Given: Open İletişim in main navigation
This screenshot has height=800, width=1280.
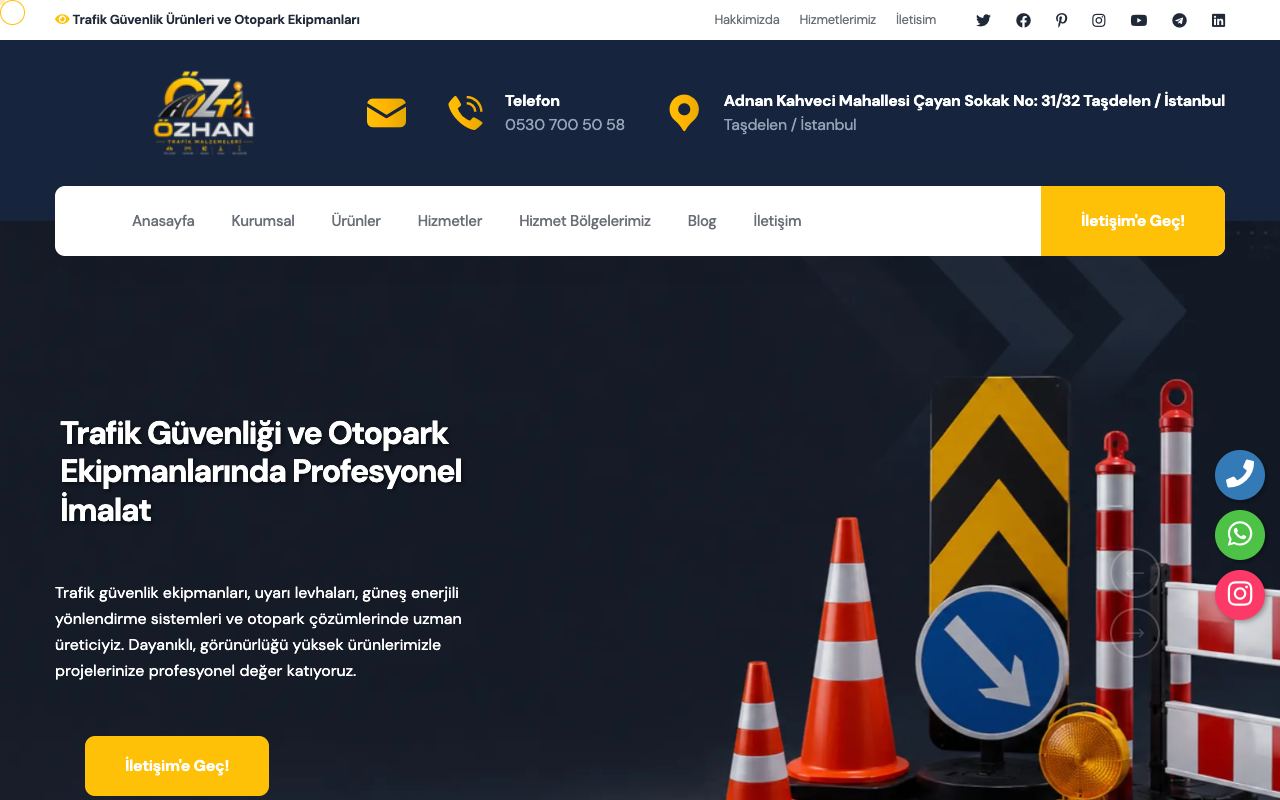Looking at the screenshot, I should click(x=777, y=221).
